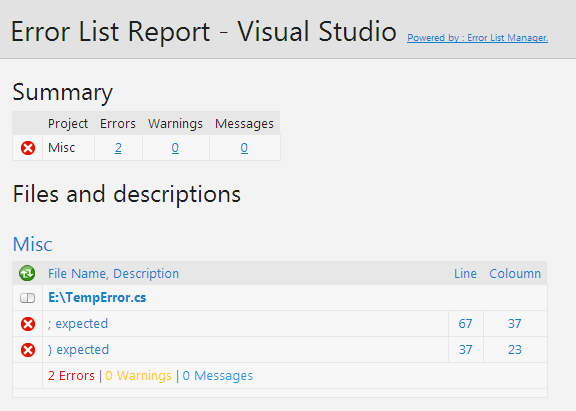Click the Coloumn column header
The height and width of the screenshot is (411, 576).
click(x=515, y=274)
